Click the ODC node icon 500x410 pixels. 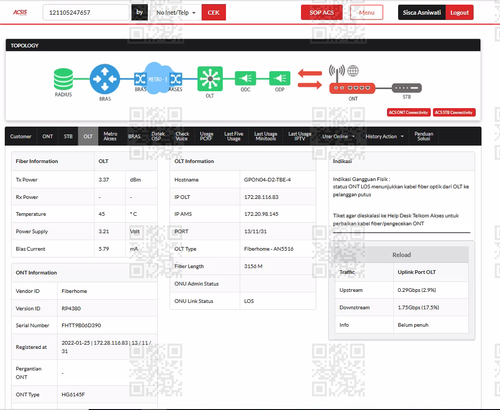pyautogui.click(x=245, y=79)
